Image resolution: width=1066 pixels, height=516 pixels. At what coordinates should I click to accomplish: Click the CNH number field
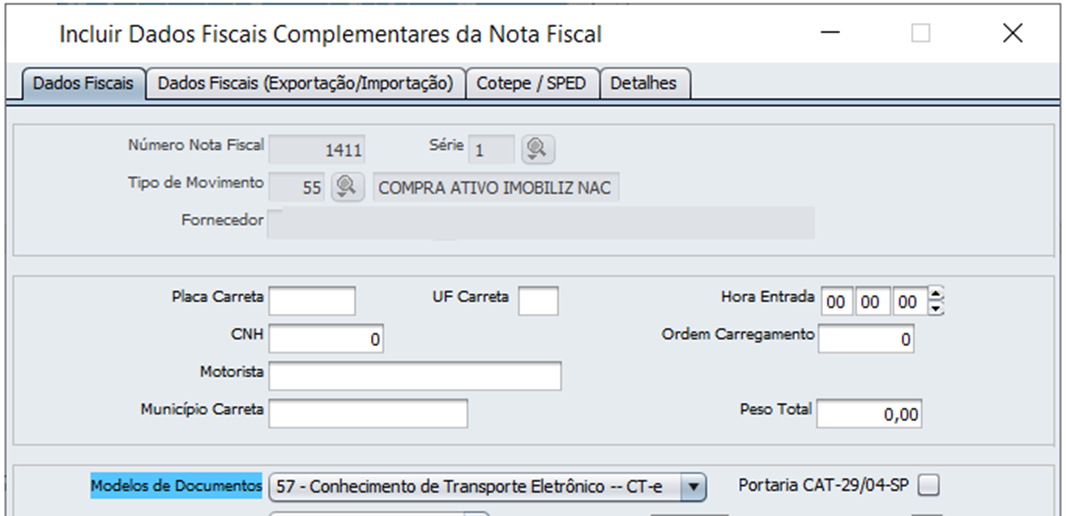(x=326, y=339)
